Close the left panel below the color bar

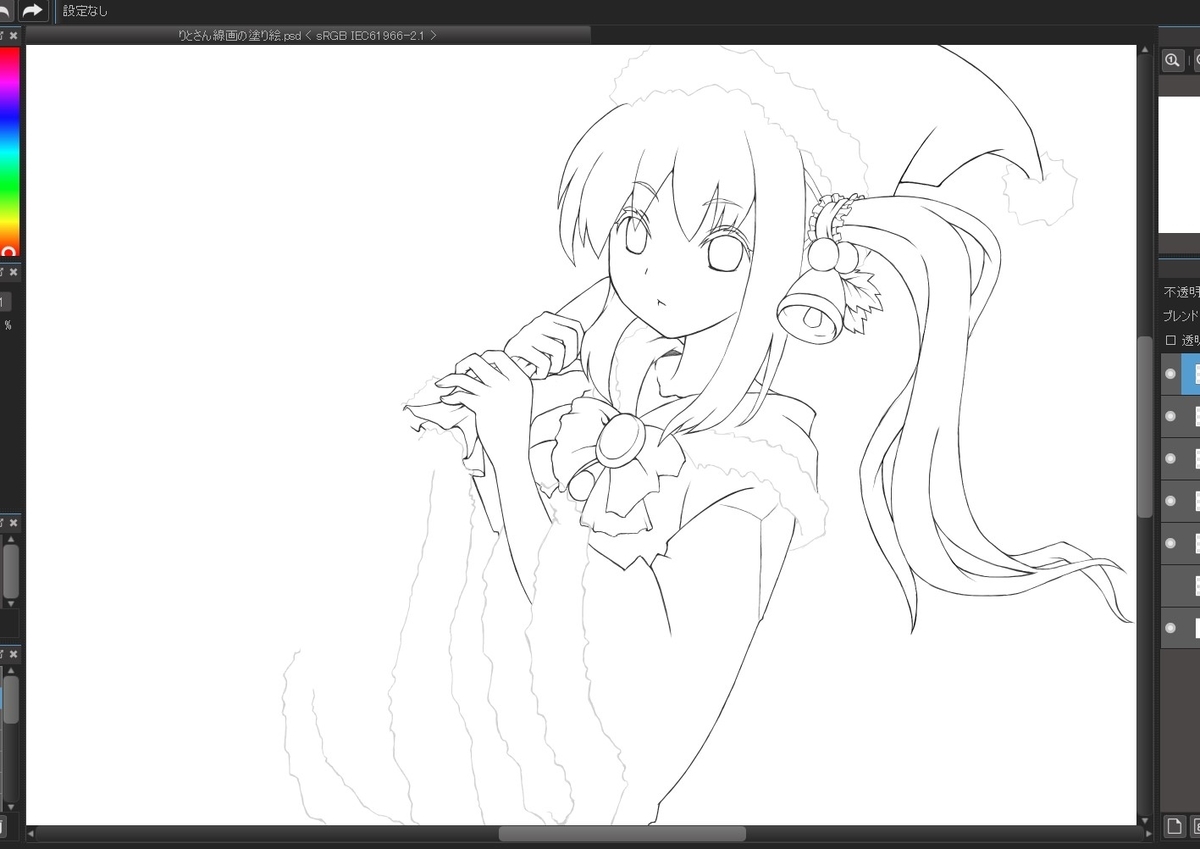pos(14,271)
